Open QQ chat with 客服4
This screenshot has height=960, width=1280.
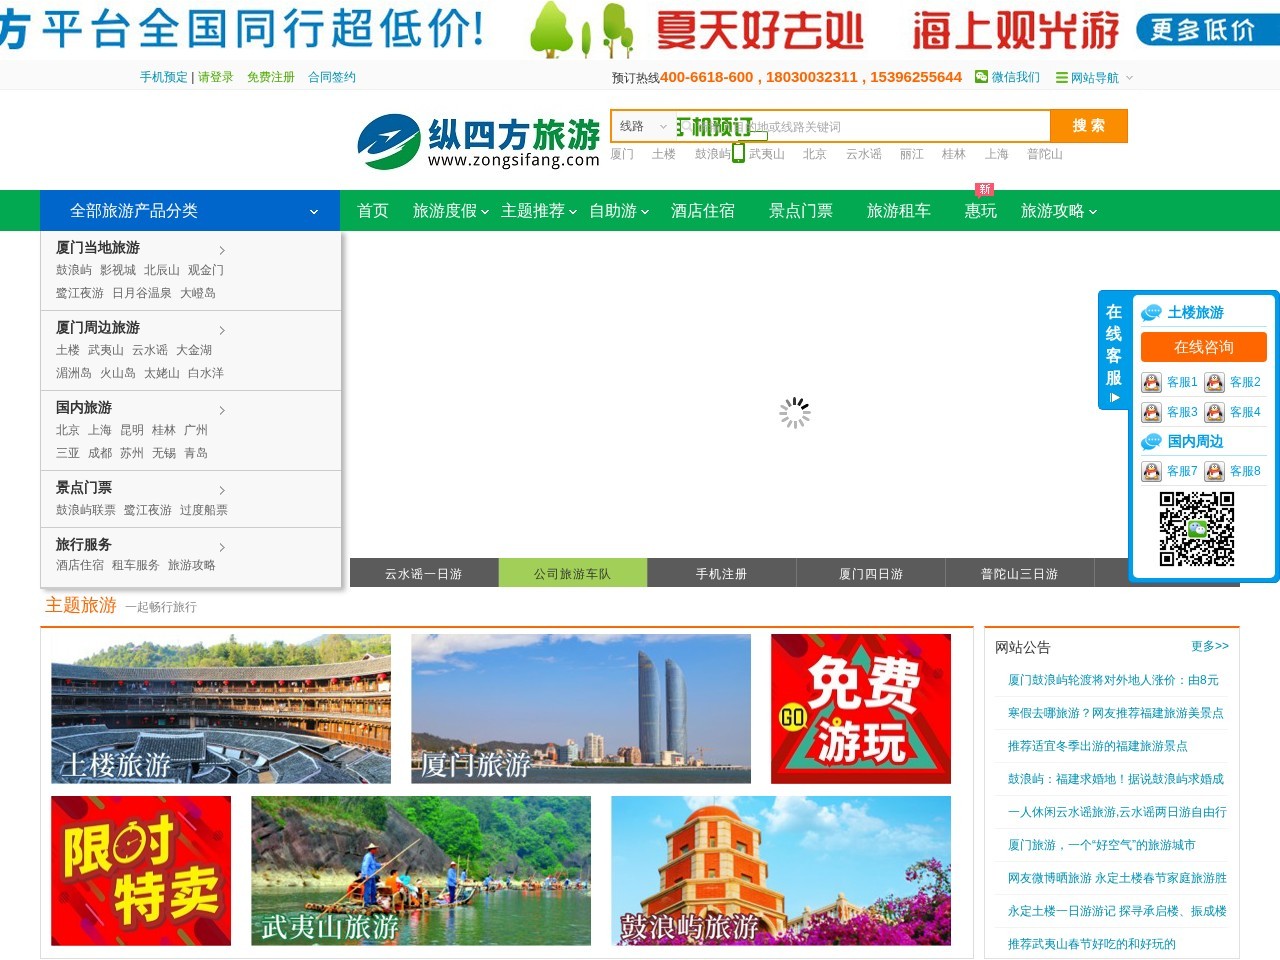tap(1246, 412)
